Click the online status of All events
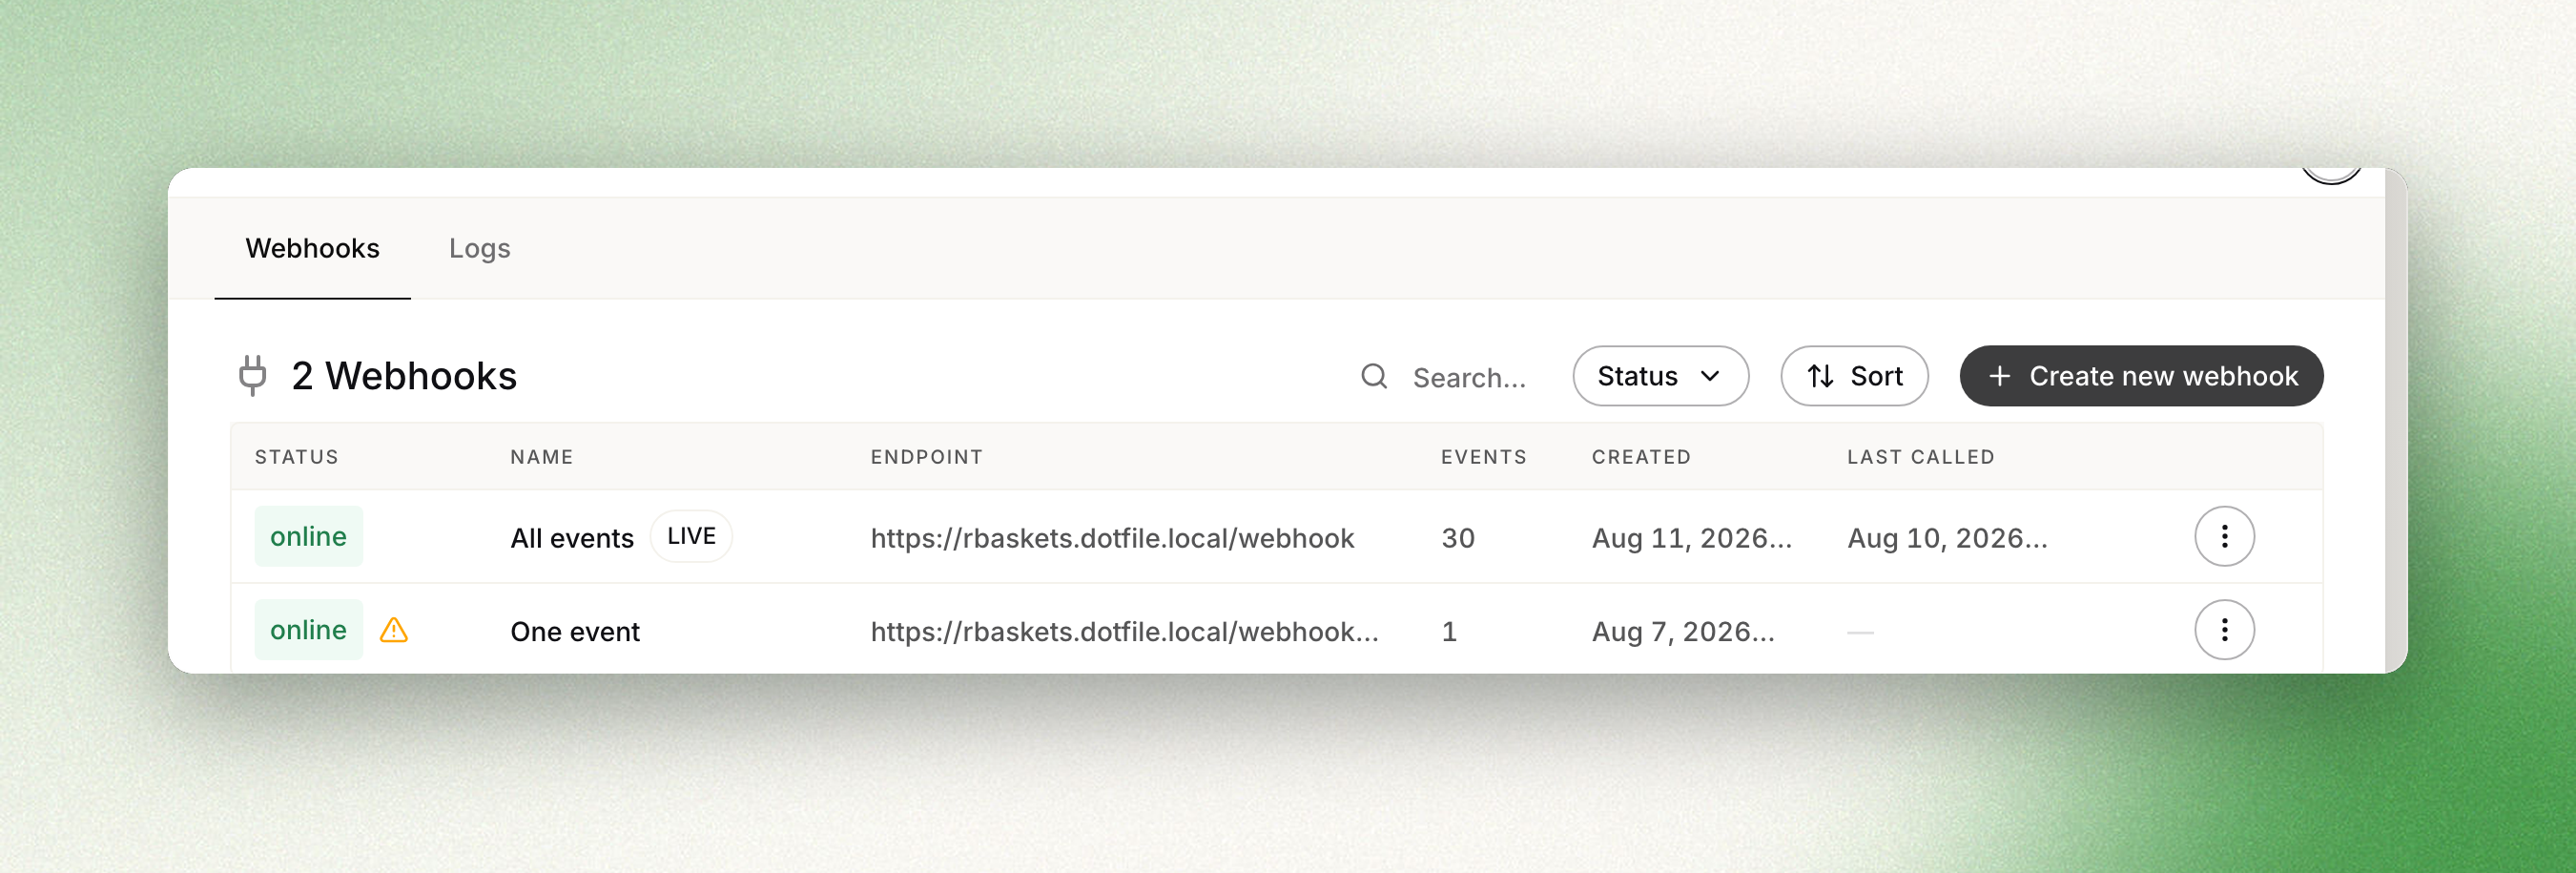 pos(308,537)
